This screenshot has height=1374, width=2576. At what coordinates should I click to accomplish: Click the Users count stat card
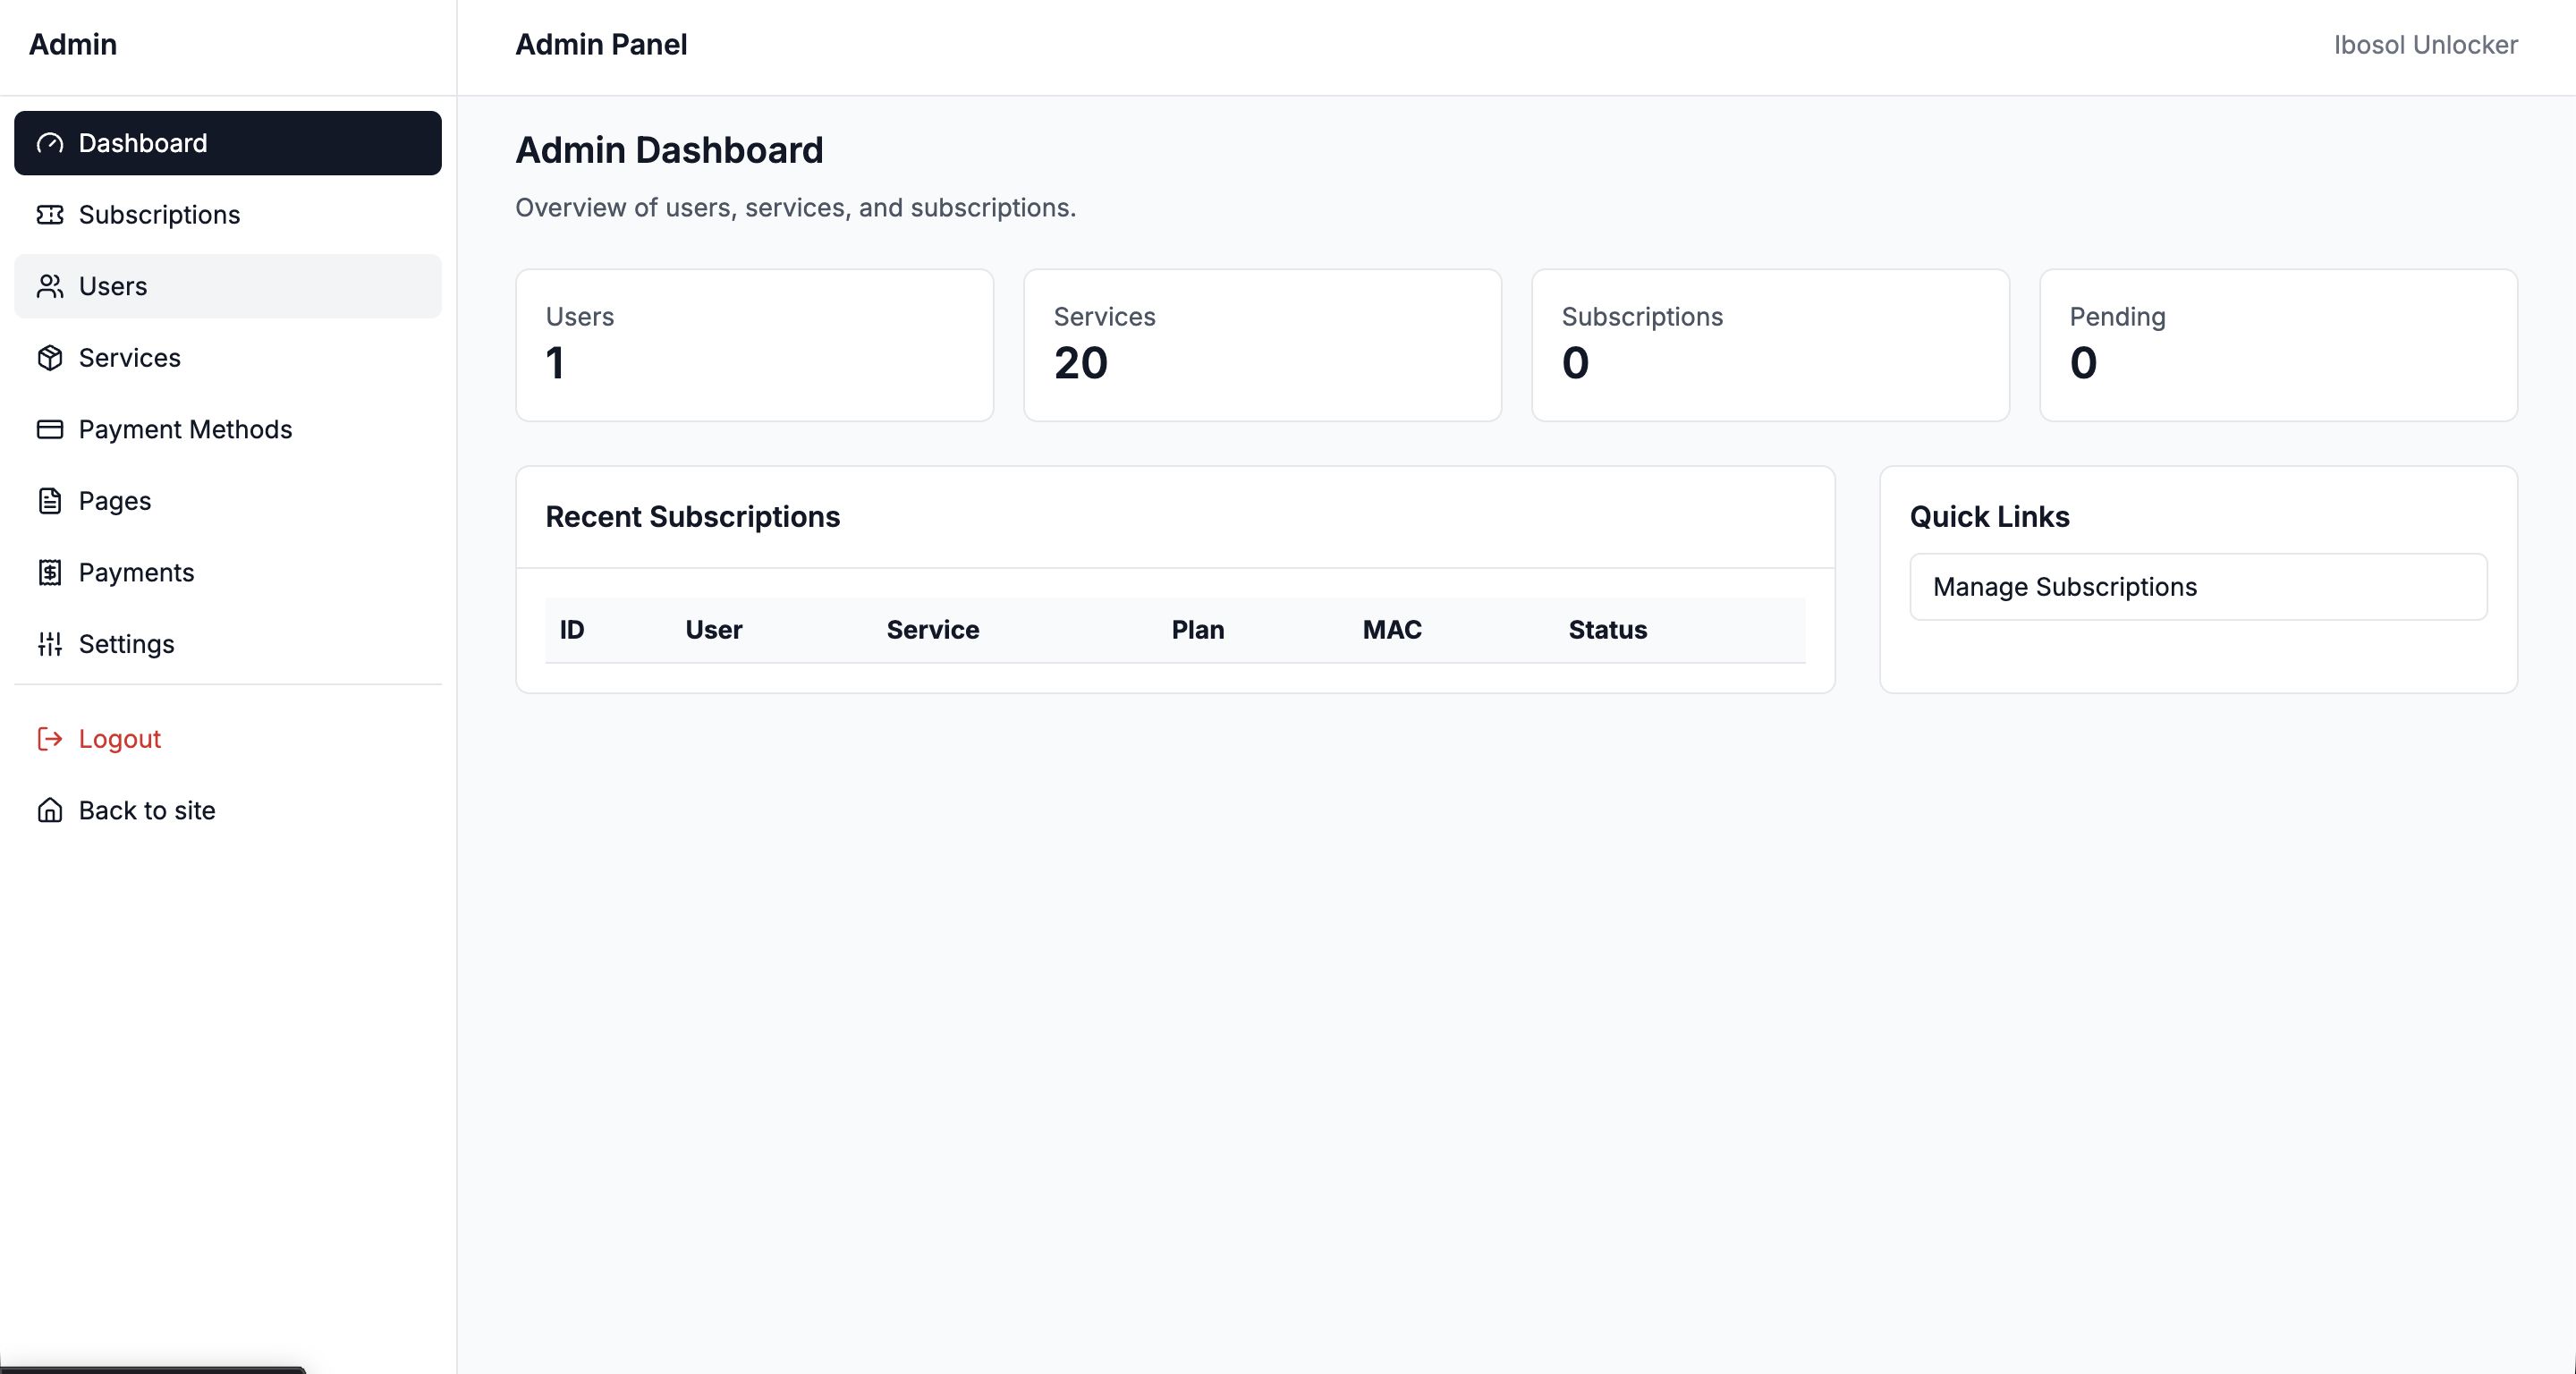tap(754, 345)
